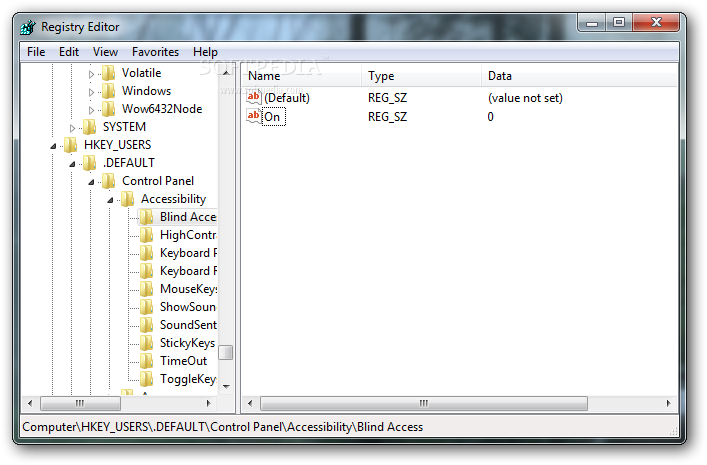
Task: Select the Volatile tree item
Action: pyautogui.click(x=141, y=73)
